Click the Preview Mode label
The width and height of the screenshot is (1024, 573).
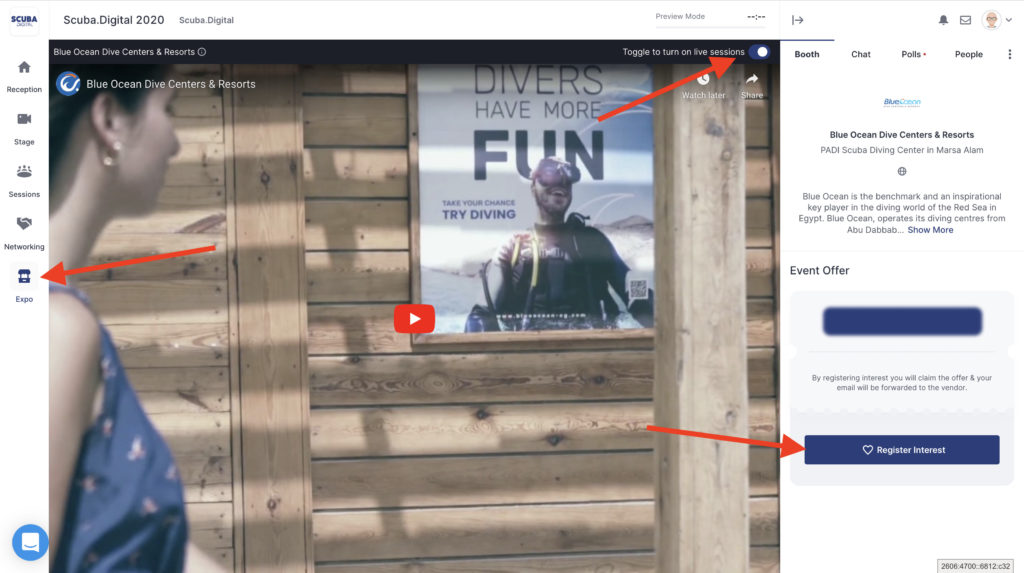click(x=680, y=16)
